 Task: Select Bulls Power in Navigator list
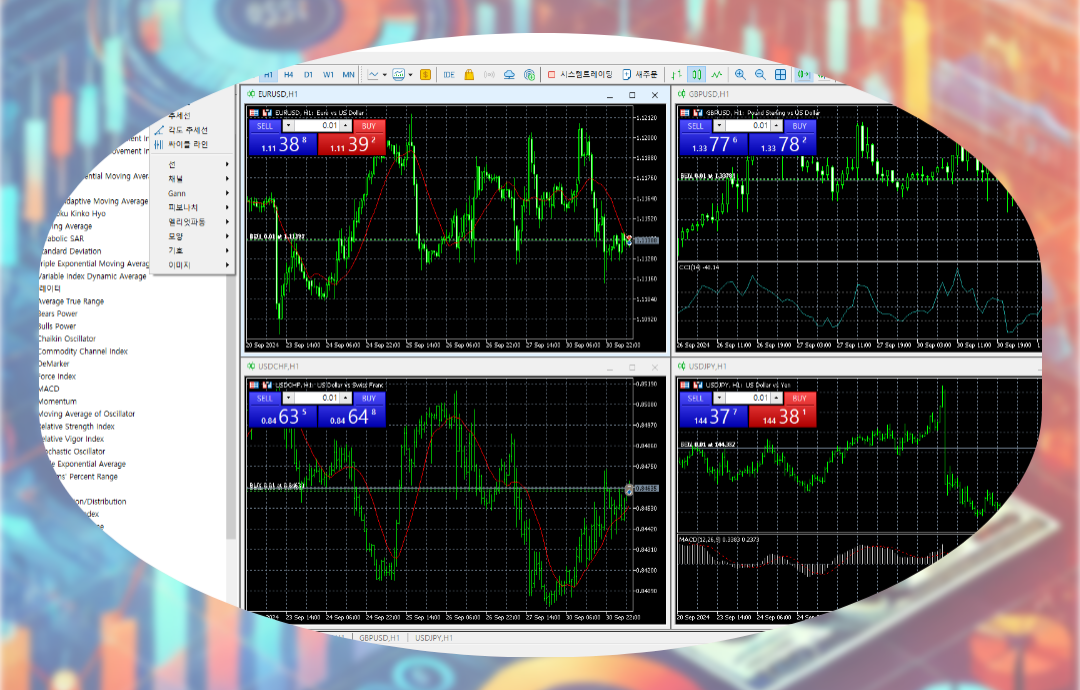tap(57, 326)
